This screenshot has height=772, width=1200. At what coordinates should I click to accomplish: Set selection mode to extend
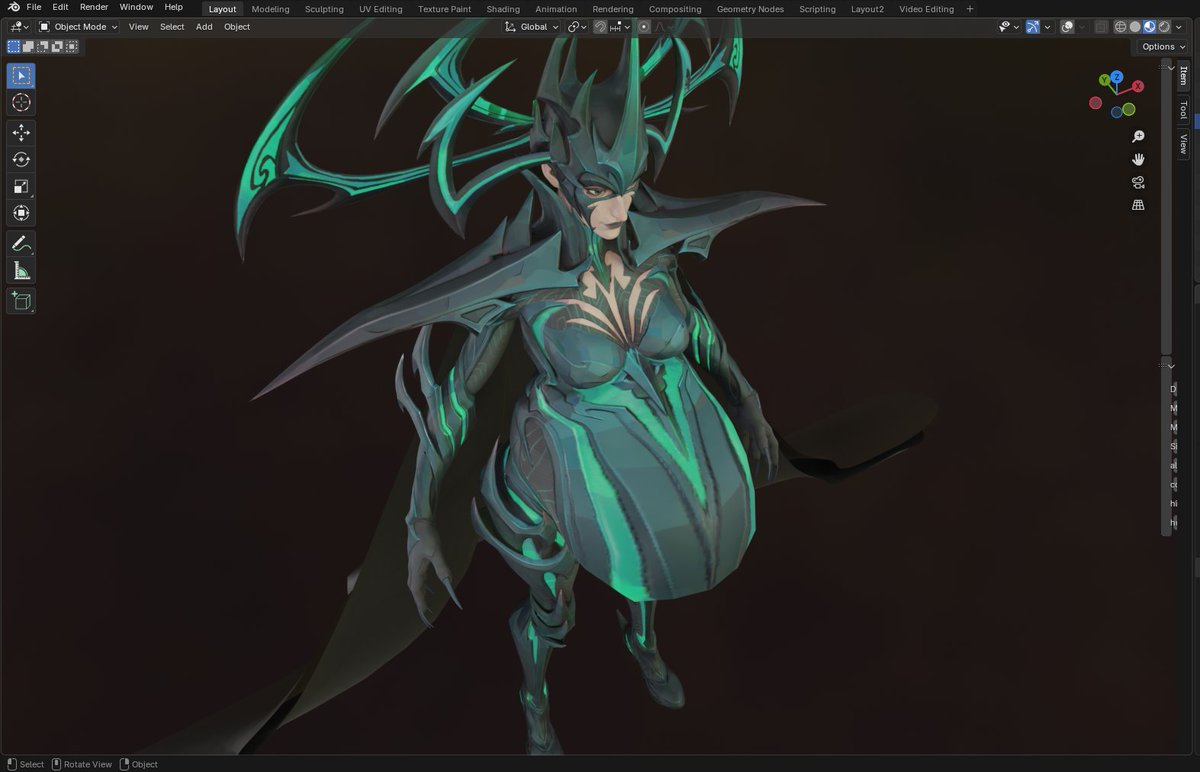point(28,46)
